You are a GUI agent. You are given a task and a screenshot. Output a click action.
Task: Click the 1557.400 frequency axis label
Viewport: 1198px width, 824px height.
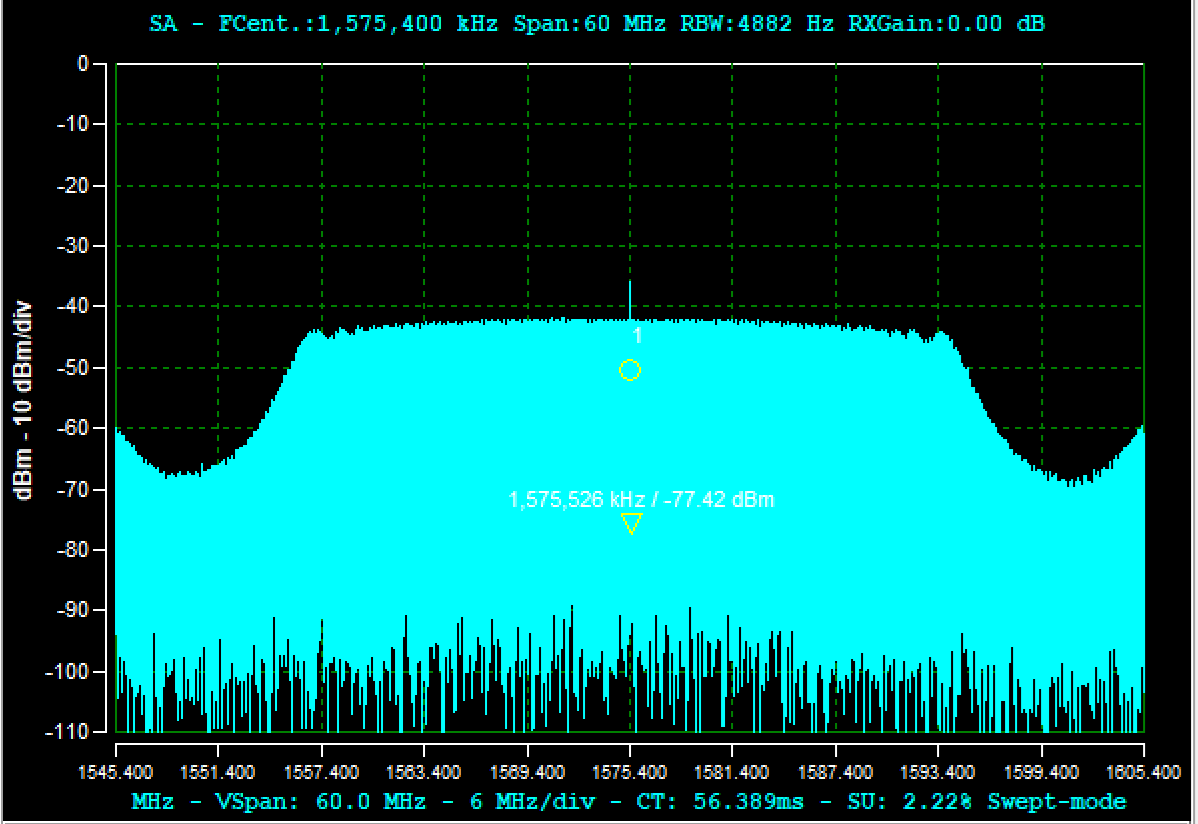pos(322,772)
